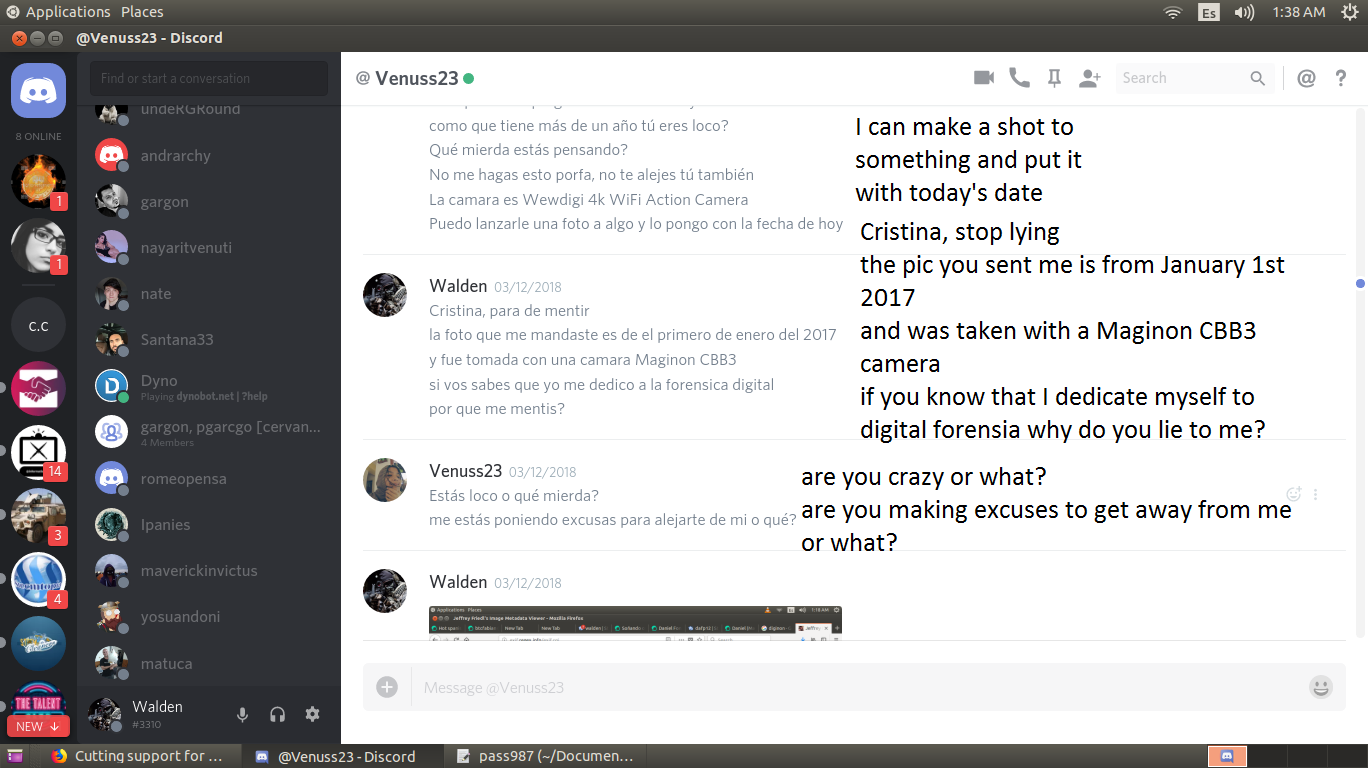The image size is (1368, 768).
Task: Open the blue globe server with badge 4
Action: point(38,580)
